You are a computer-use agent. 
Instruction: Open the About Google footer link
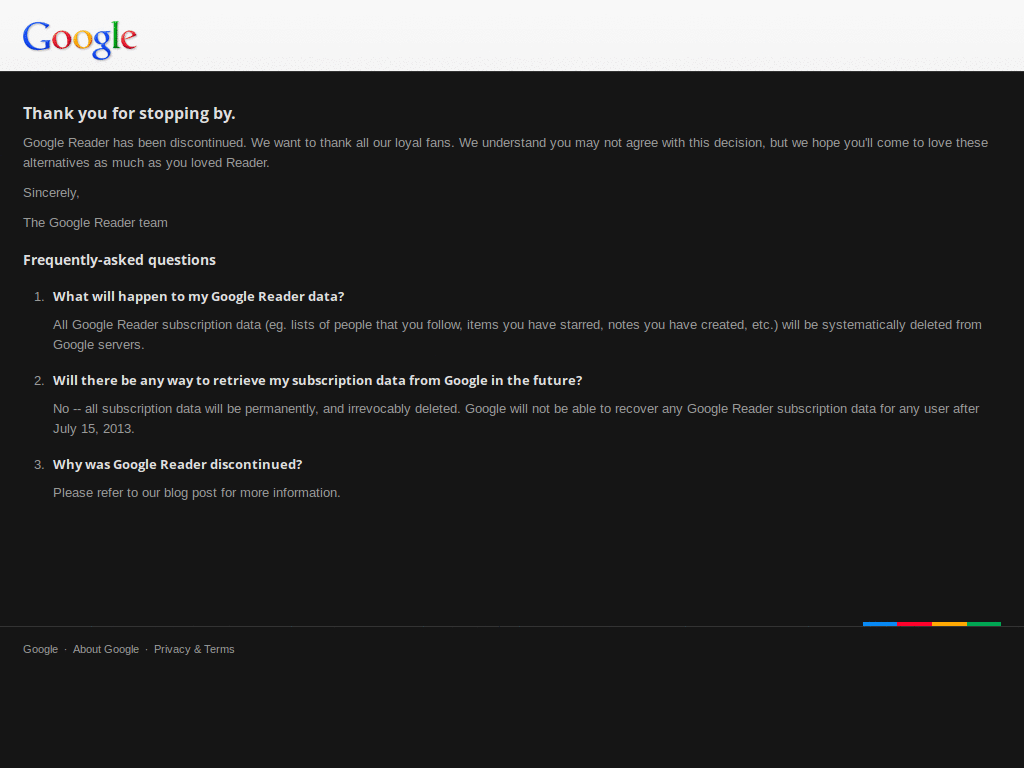106,649
